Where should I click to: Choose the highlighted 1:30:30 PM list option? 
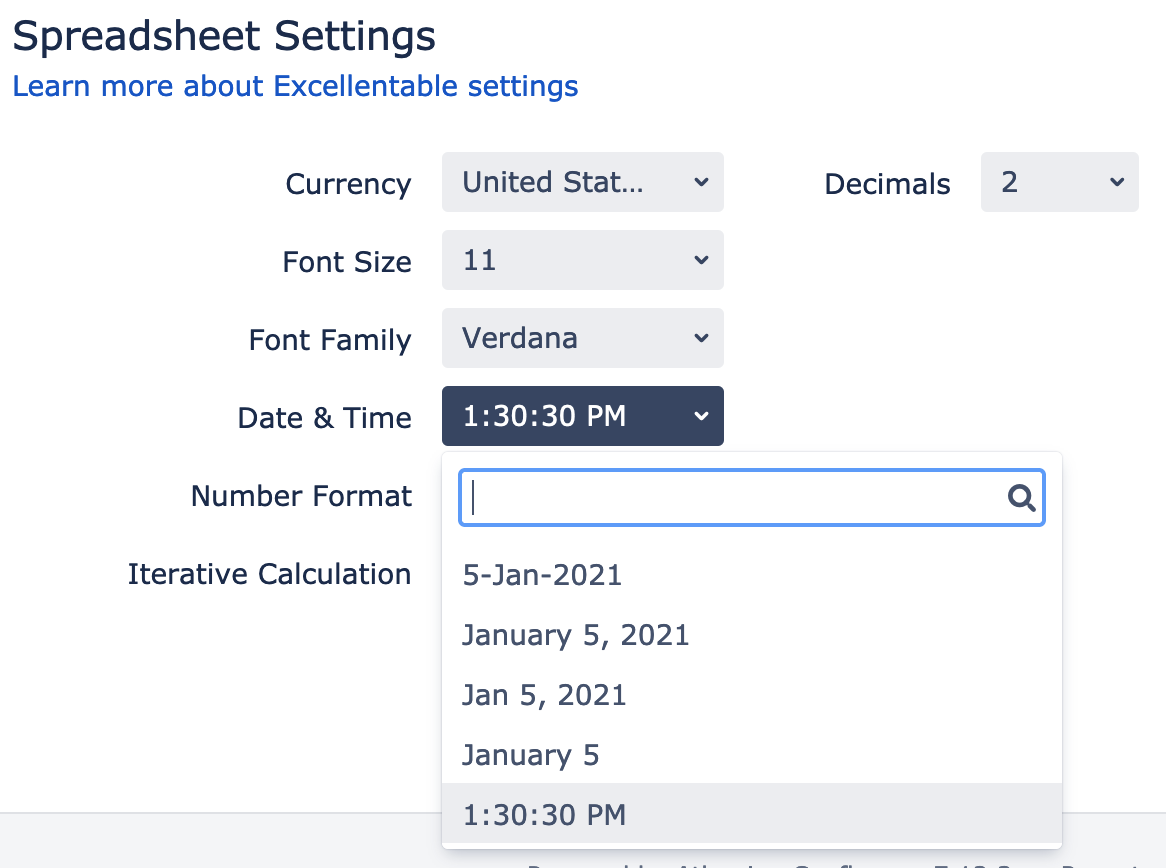pyautogui.click(x=752, y=814)
